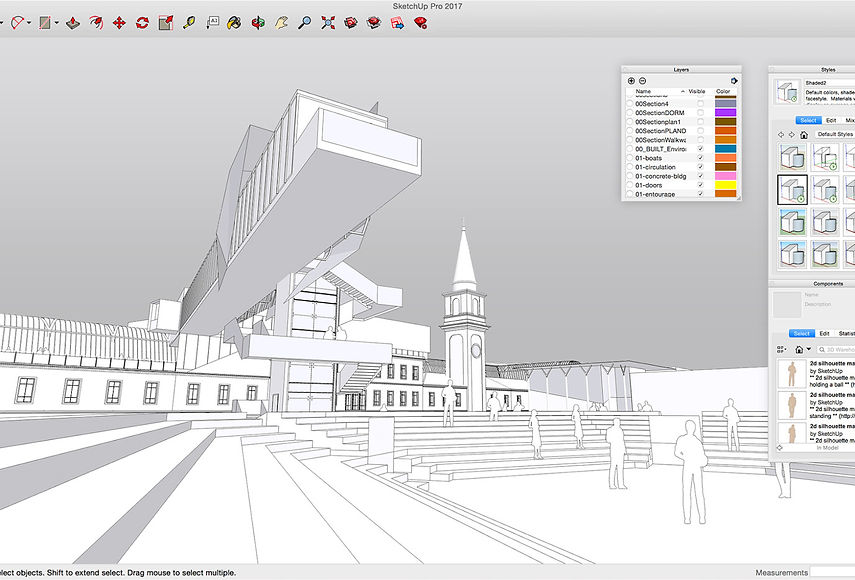Click the Send to LayOut icon
This screenshot has width=855, height=580.
pyautogui.click(x=398, y=23)
